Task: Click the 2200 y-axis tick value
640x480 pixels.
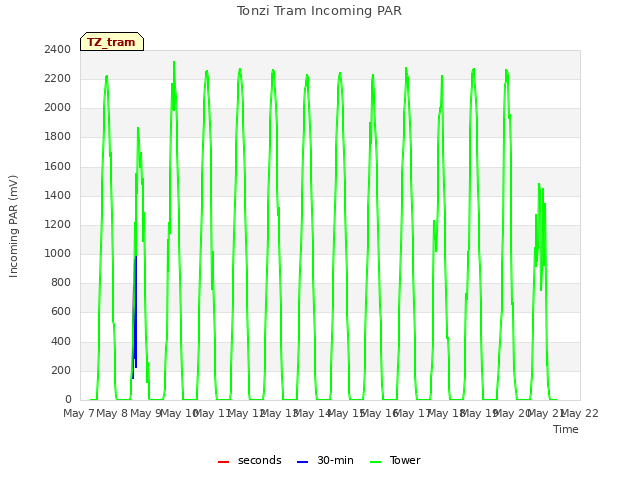Action: (58, 78)
